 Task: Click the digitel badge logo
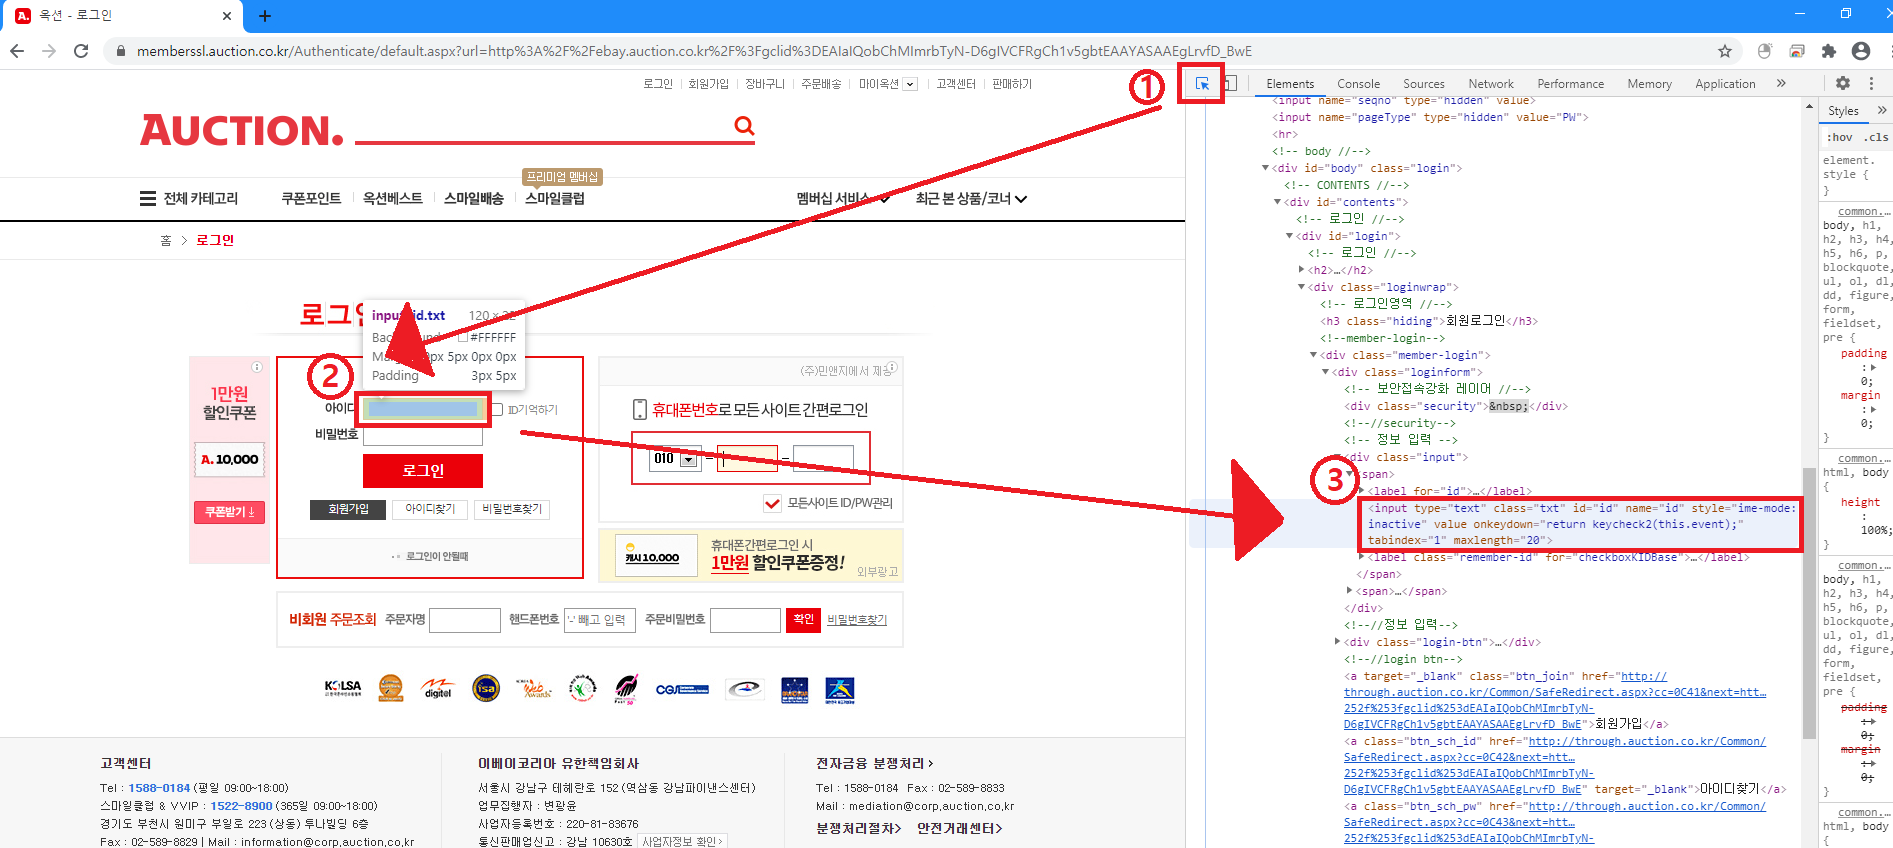click(x=438, y=688)
